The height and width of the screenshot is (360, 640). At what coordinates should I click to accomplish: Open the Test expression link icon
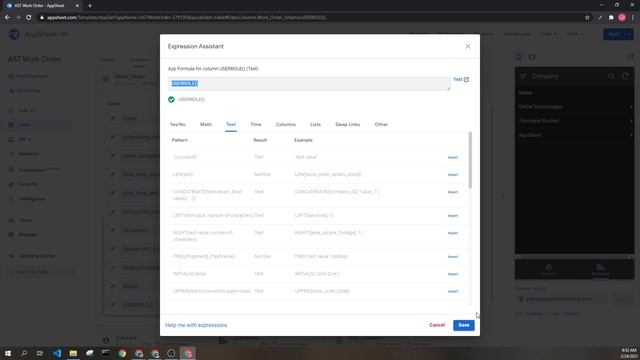[x=466, y=80]
